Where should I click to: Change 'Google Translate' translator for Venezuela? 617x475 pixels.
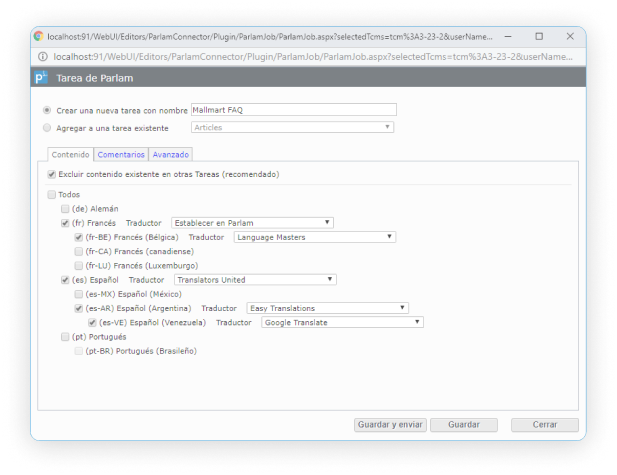[x=342, y=323]
